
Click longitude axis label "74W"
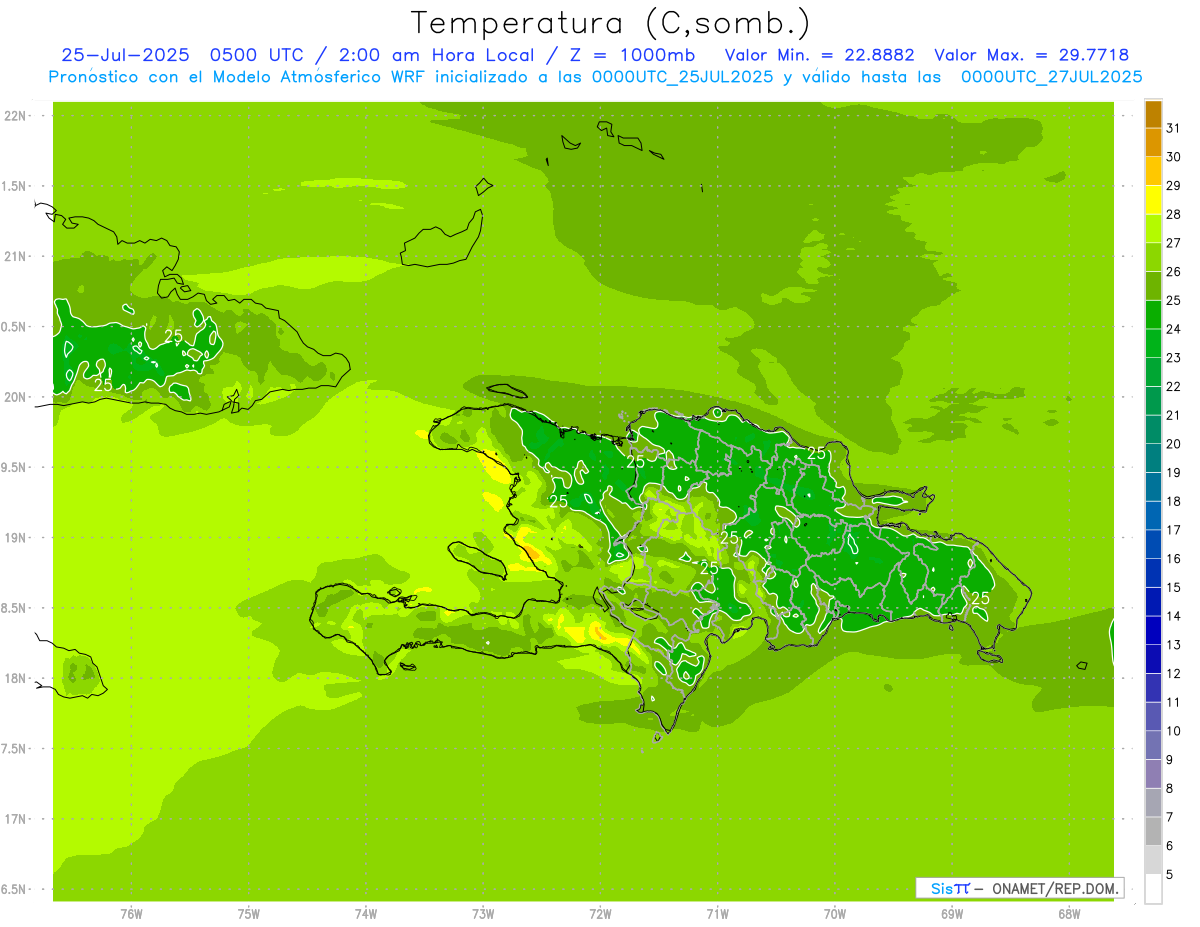366,914
